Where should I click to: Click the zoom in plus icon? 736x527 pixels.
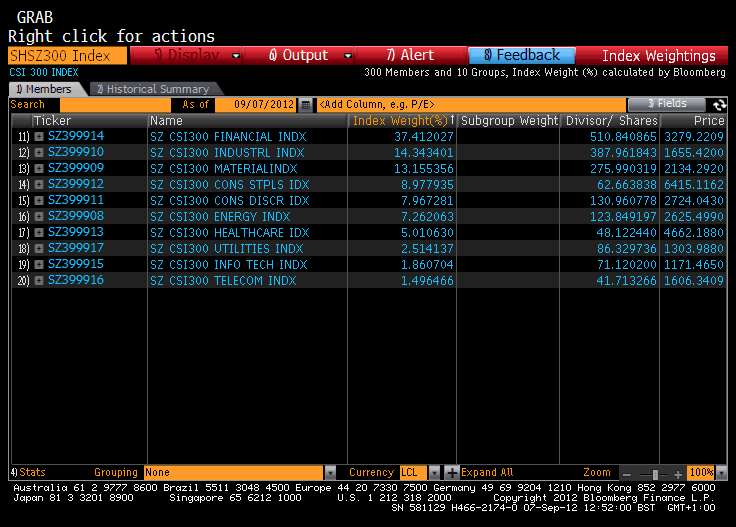click(680, 473)
